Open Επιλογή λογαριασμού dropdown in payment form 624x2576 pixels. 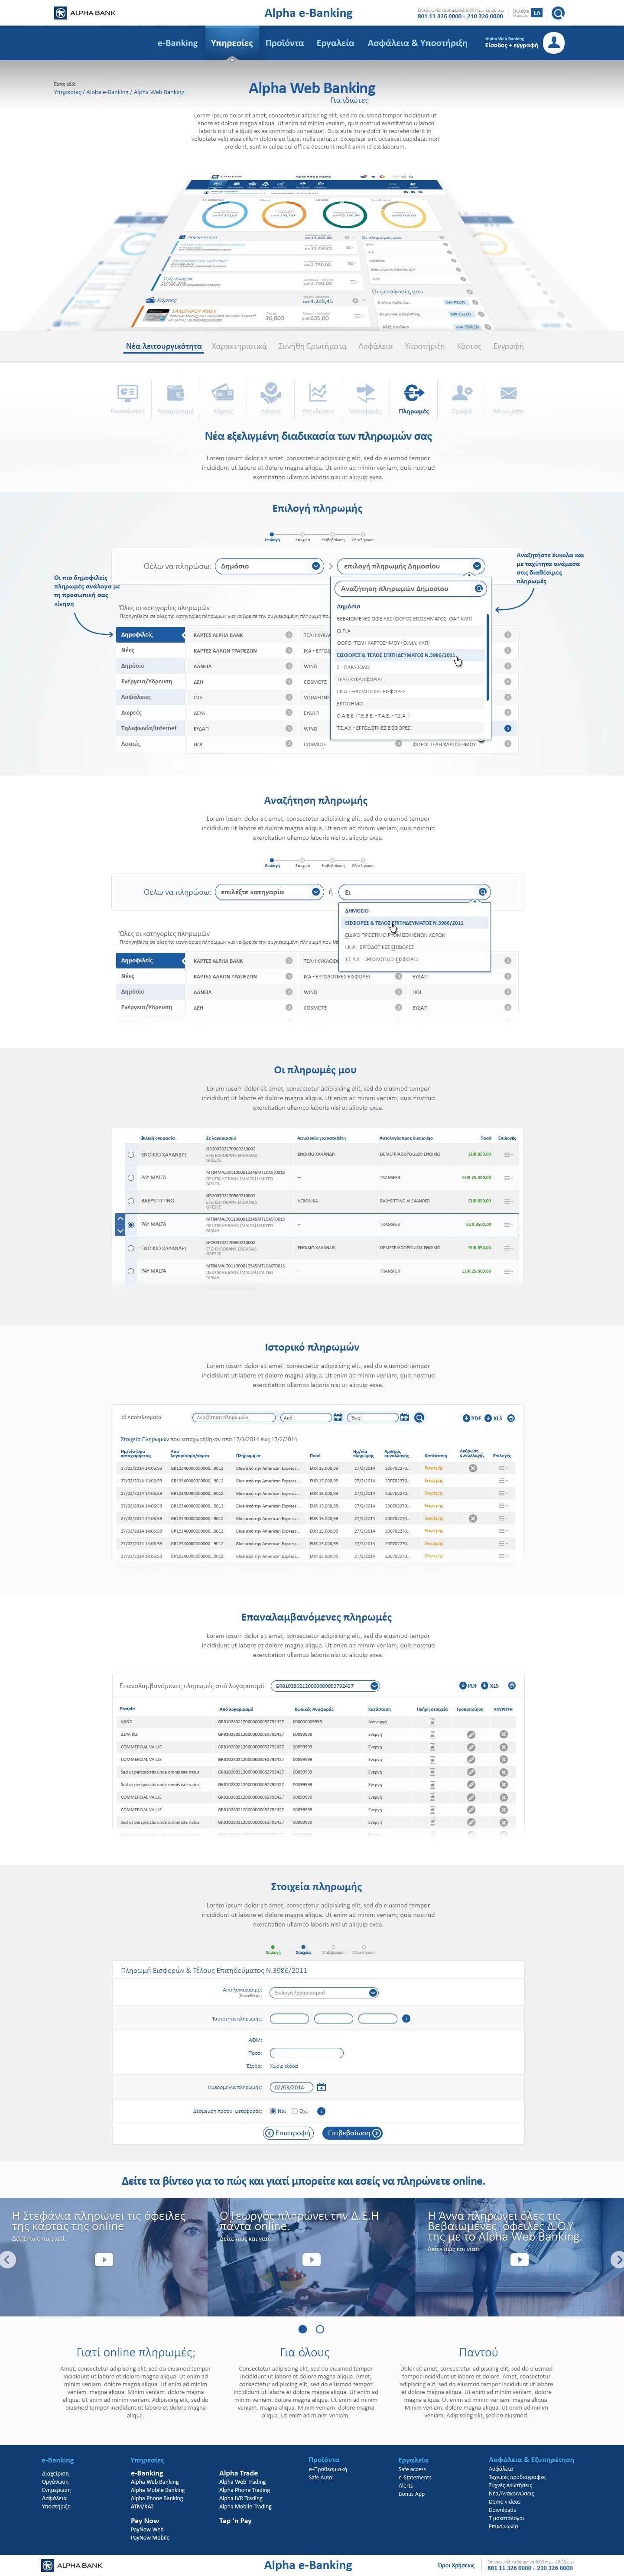[x=324, y=1993]
